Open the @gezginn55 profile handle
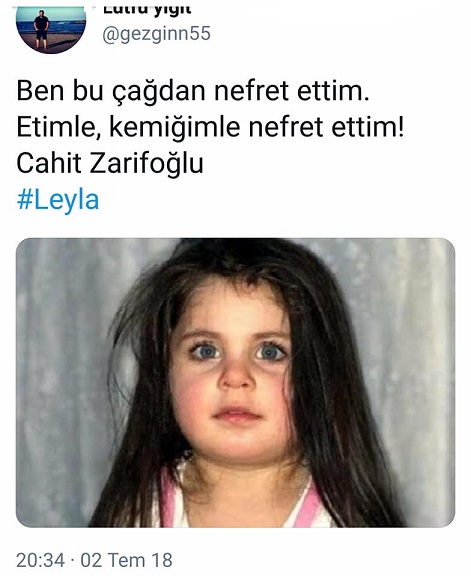 (x=156, y=34)
